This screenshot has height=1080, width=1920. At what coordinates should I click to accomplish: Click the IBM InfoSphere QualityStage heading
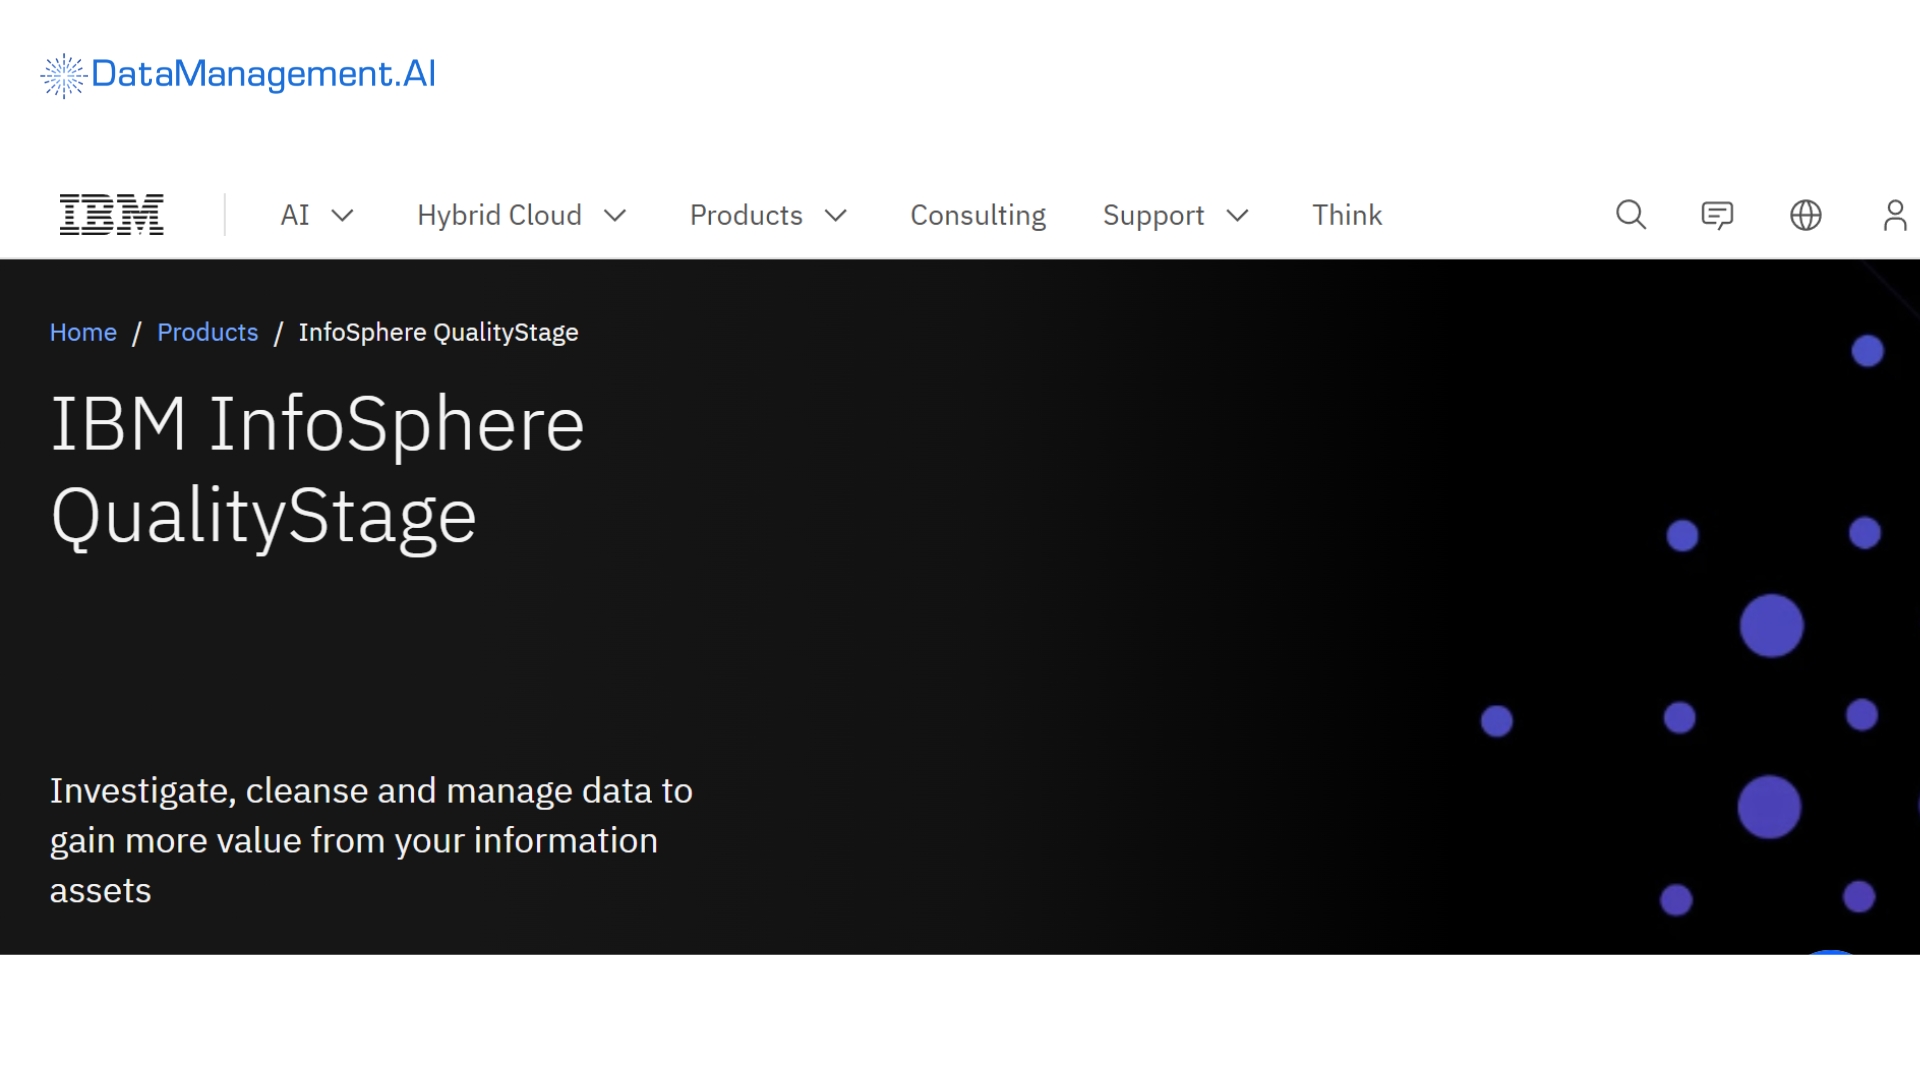click(x=317, y=470)
